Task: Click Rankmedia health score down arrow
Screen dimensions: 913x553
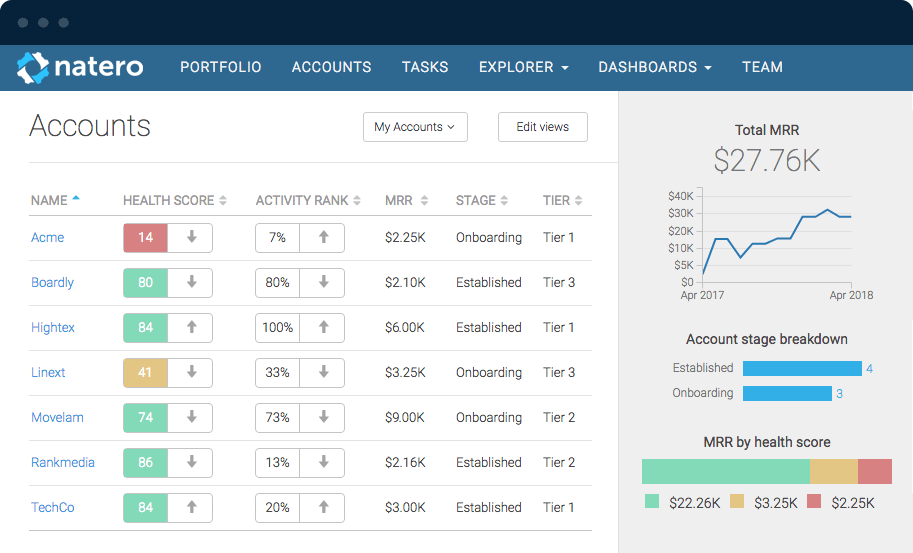Action: (191, 462)
